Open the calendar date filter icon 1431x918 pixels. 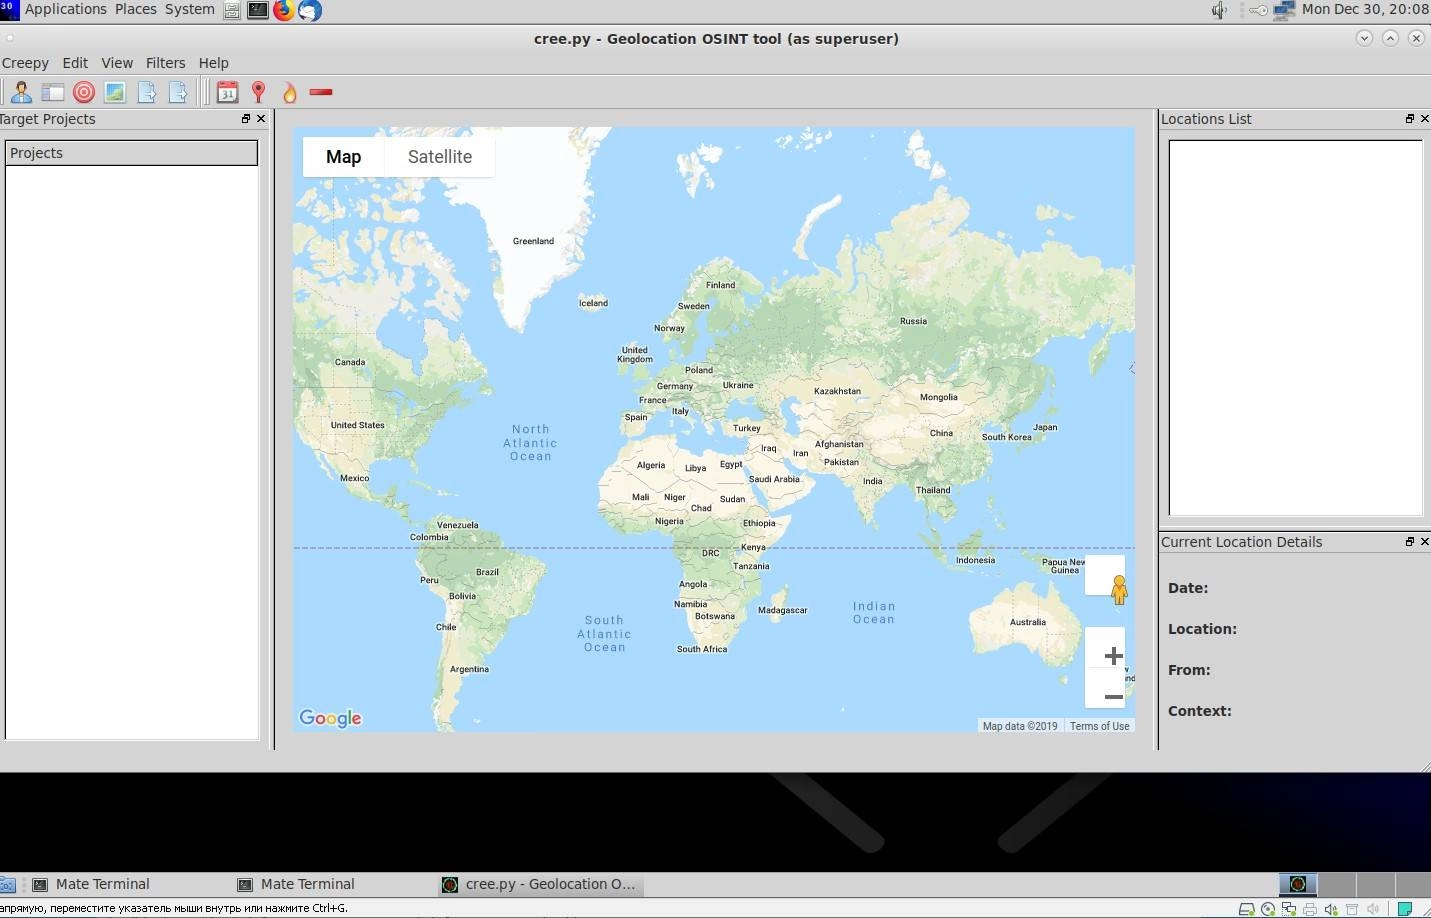[x=228, y=92]
